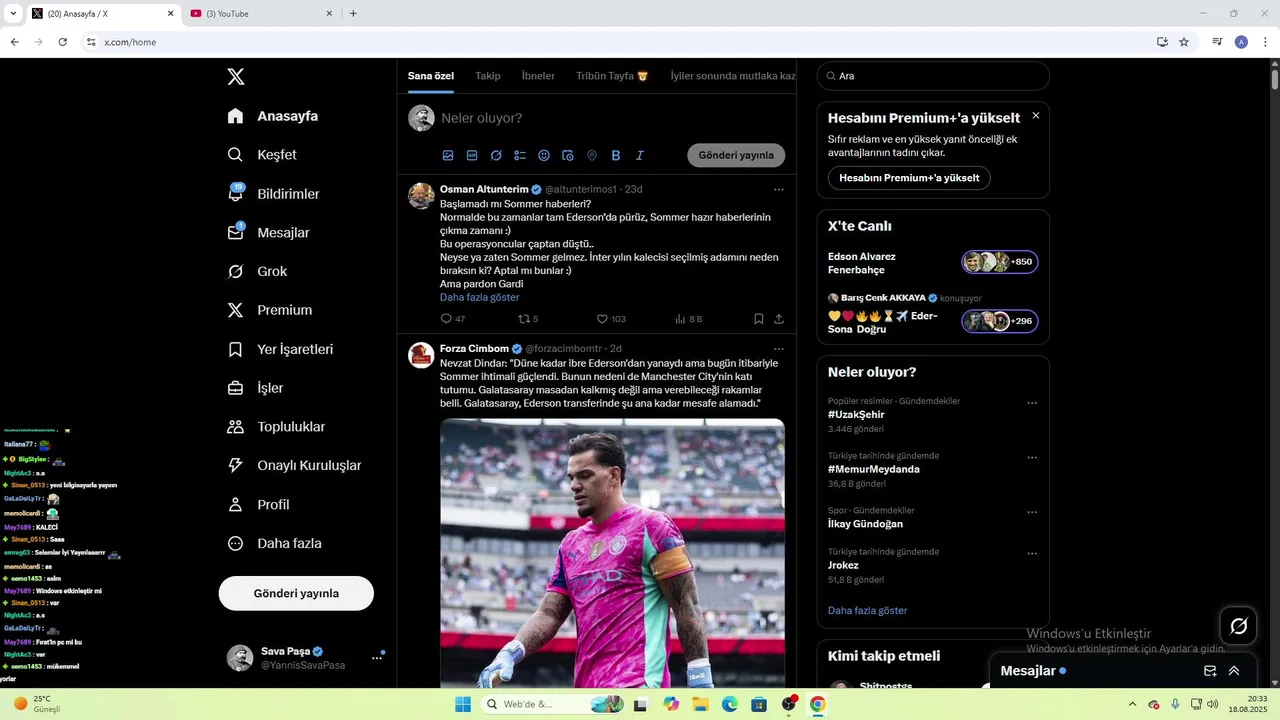This screenshot has height=720, width=1280.
Task: Open options for İlkay Gündoğan trend
Action: (x=1032, y=513)
